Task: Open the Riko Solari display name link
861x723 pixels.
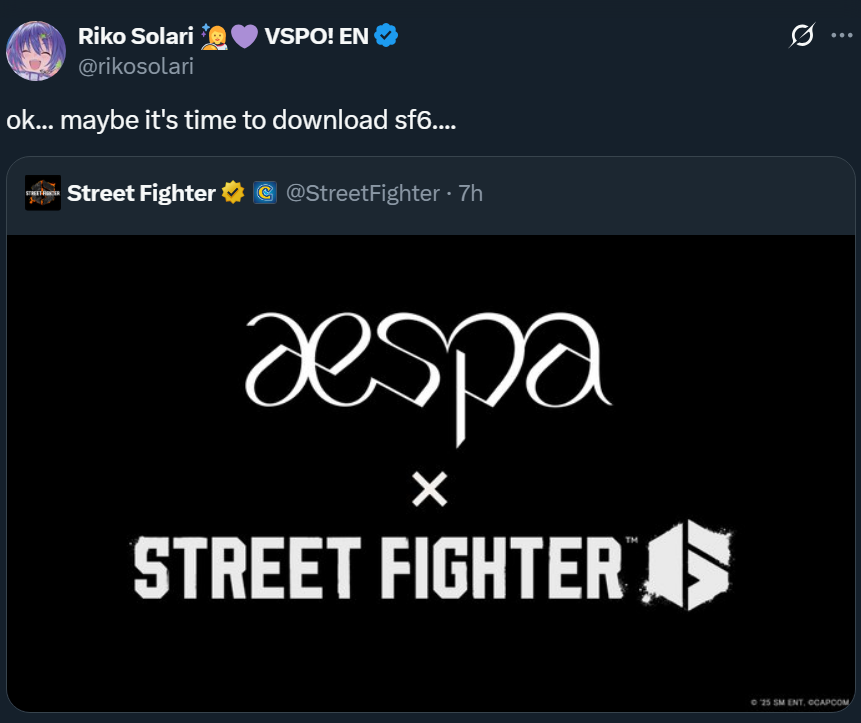Action: coord(136,36)
